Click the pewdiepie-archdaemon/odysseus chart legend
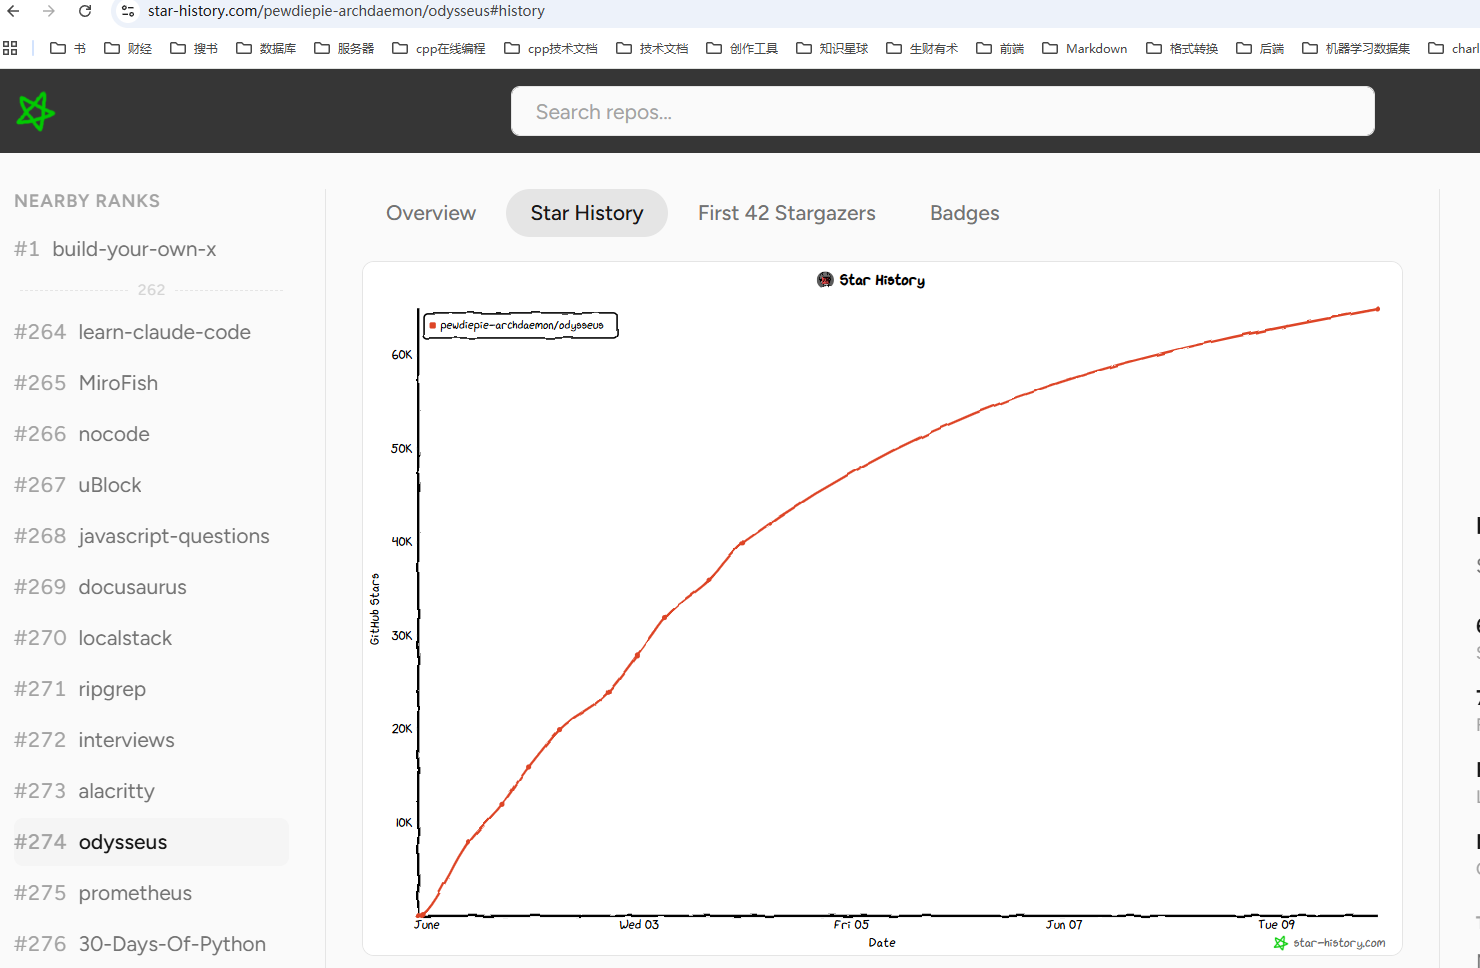 [521, 325]
